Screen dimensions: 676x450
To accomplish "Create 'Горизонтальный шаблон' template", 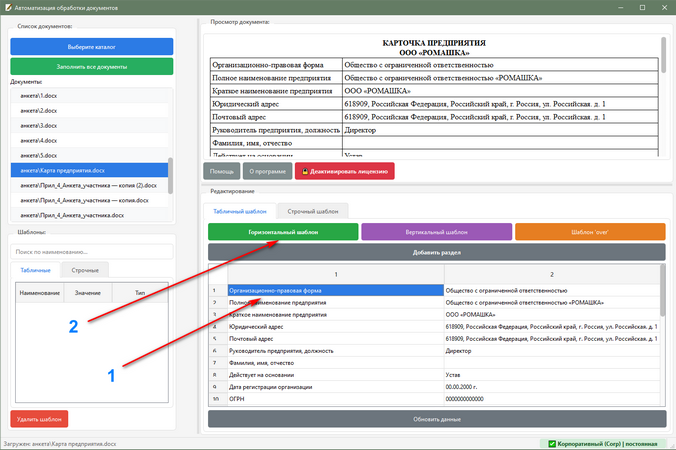I will [x=283, y=232].
